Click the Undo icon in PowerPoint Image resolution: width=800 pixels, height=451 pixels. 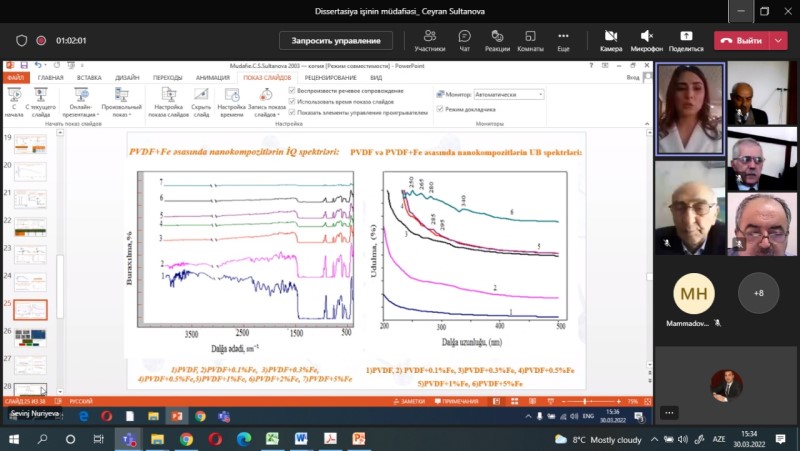38,65
